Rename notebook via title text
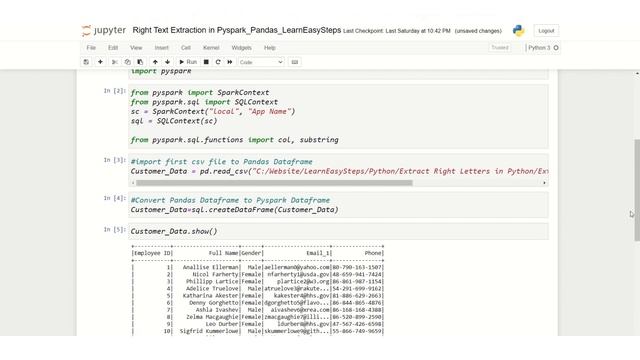The height and width of the screenshot is (360, 640). [x=237, y=30]
